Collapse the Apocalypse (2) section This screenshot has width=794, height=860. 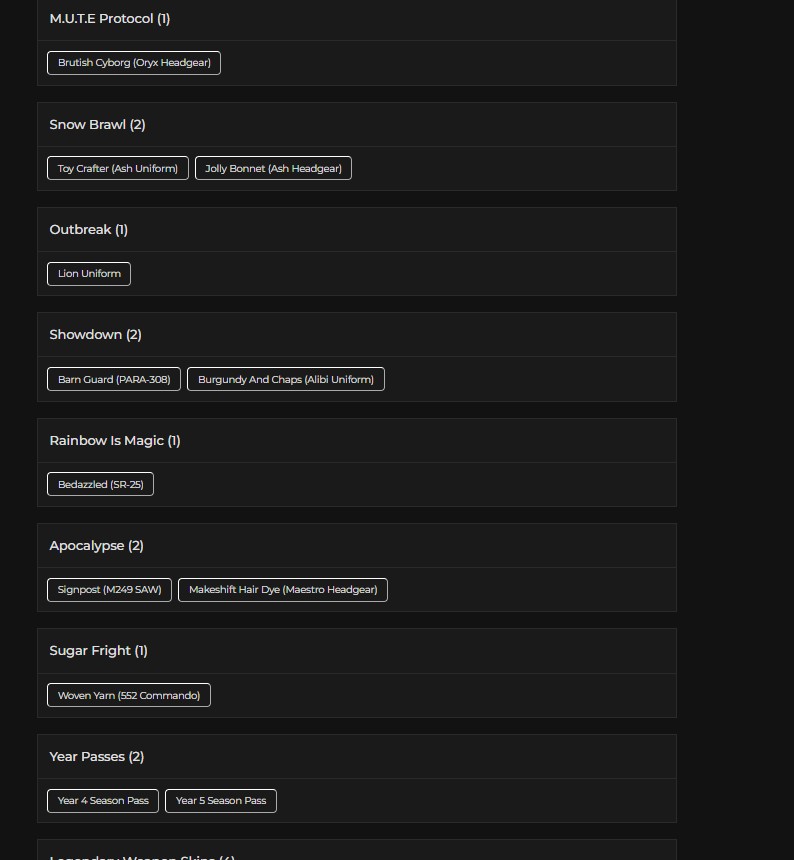[357, 546]
